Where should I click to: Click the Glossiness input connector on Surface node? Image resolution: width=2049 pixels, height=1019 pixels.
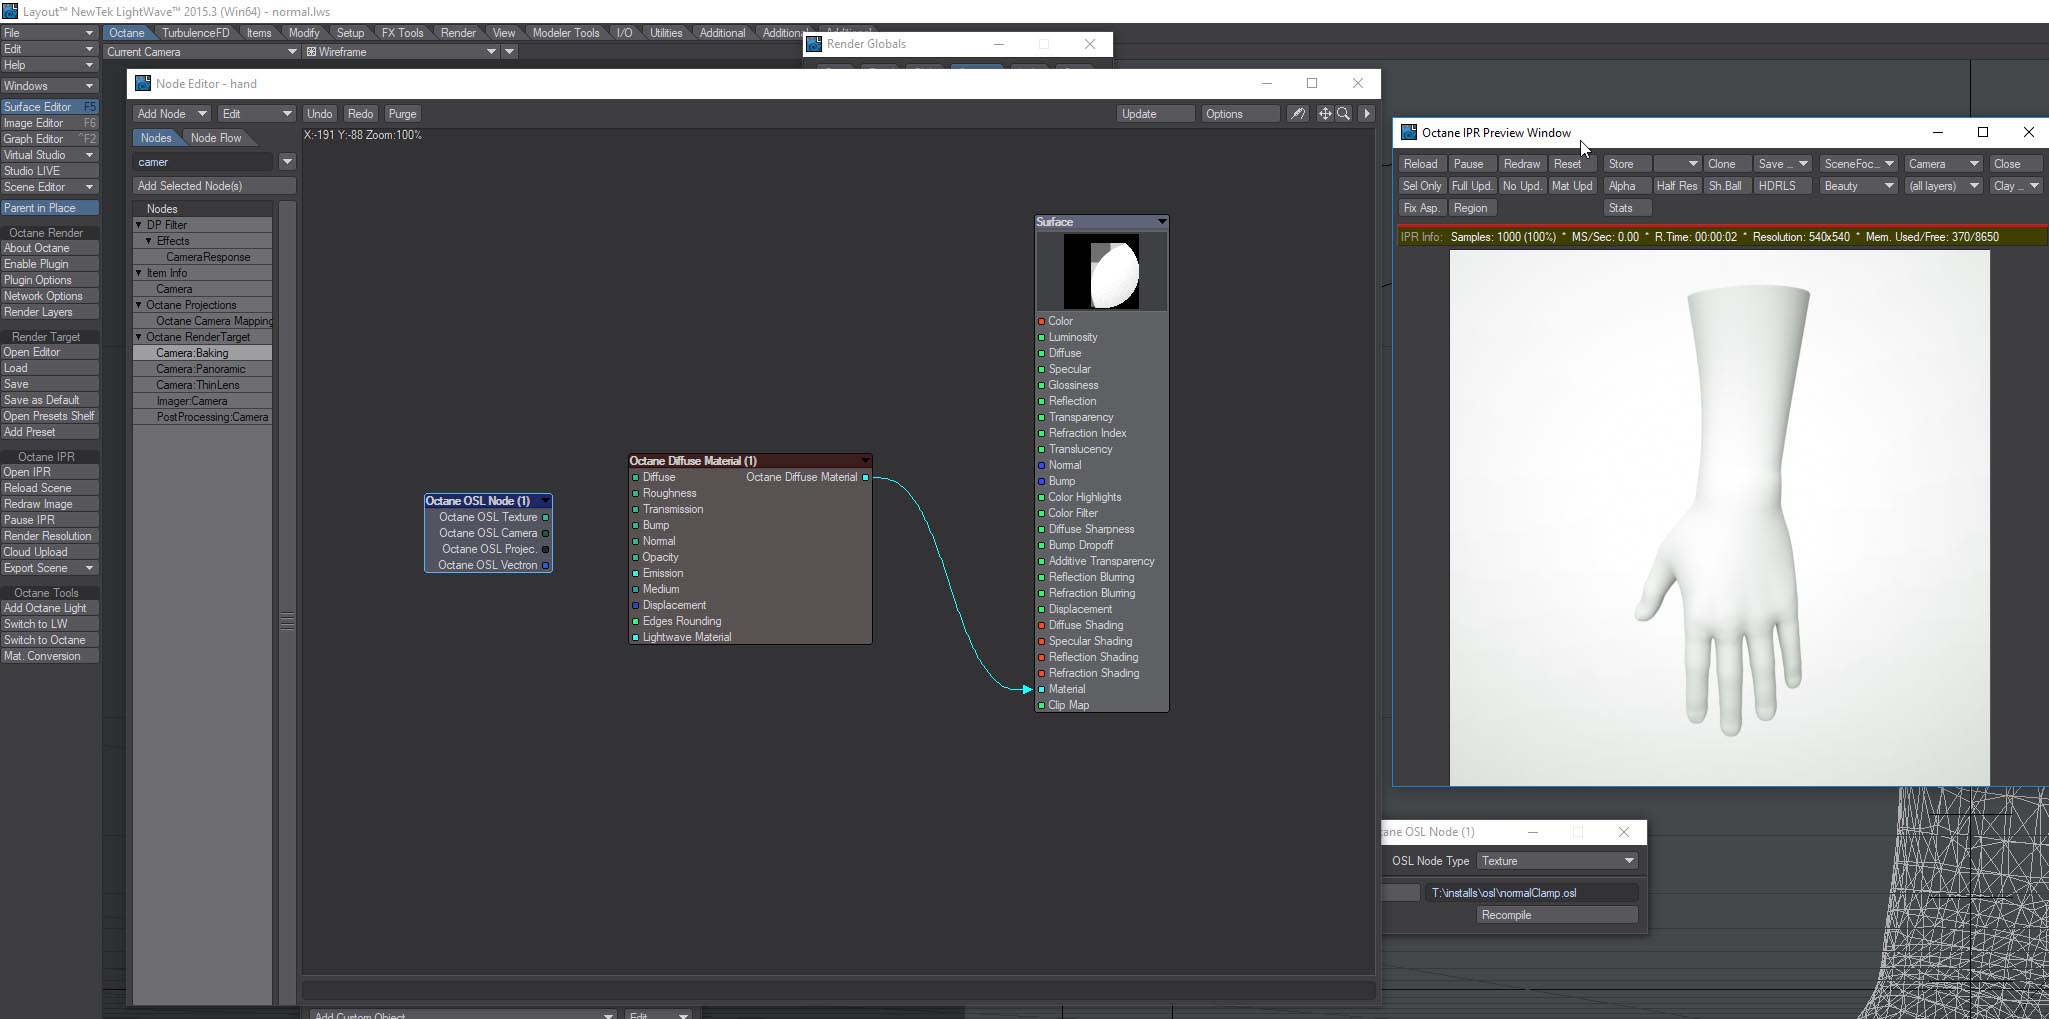coord(1041,386)
